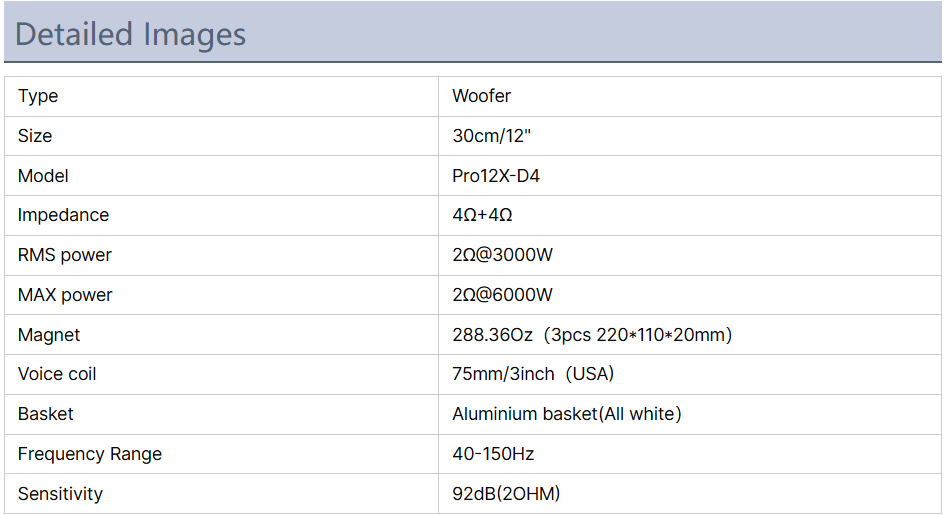The width and height of the screenshot is (944, 515).
Task: Click the Impedance row label
Action: pyautogui.click(x=63, y=215)
